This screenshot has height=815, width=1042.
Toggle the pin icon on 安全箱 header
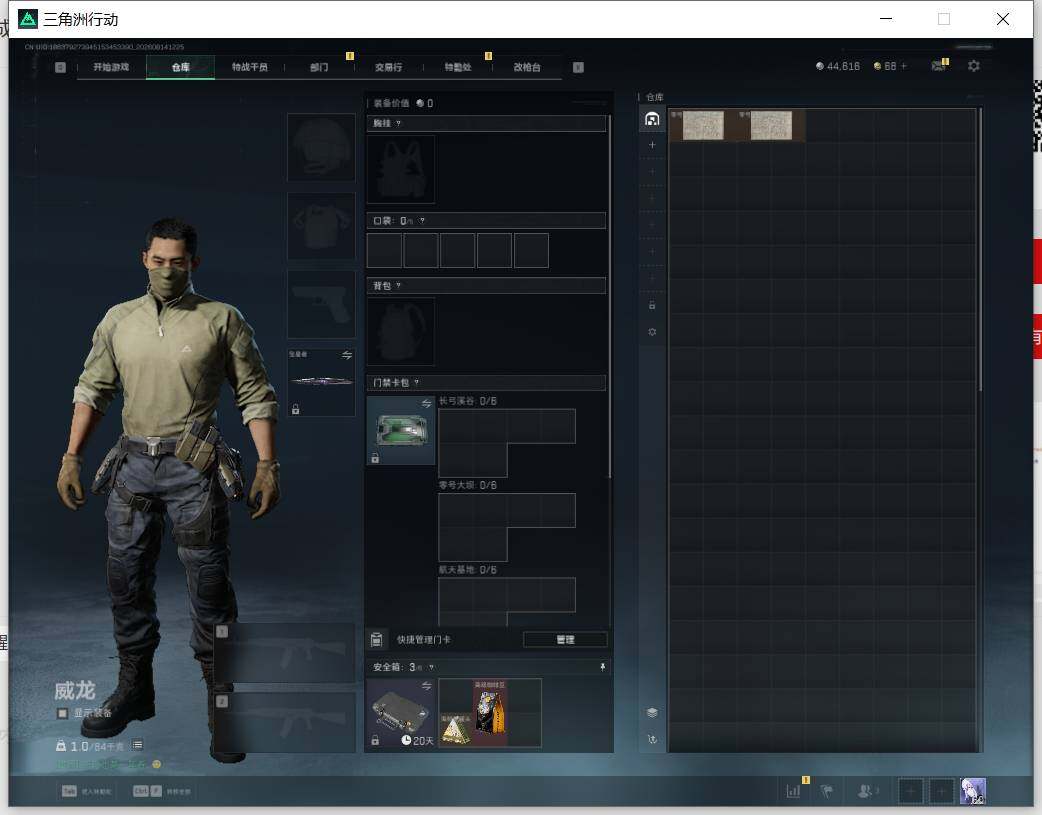[x=603, y=667]
